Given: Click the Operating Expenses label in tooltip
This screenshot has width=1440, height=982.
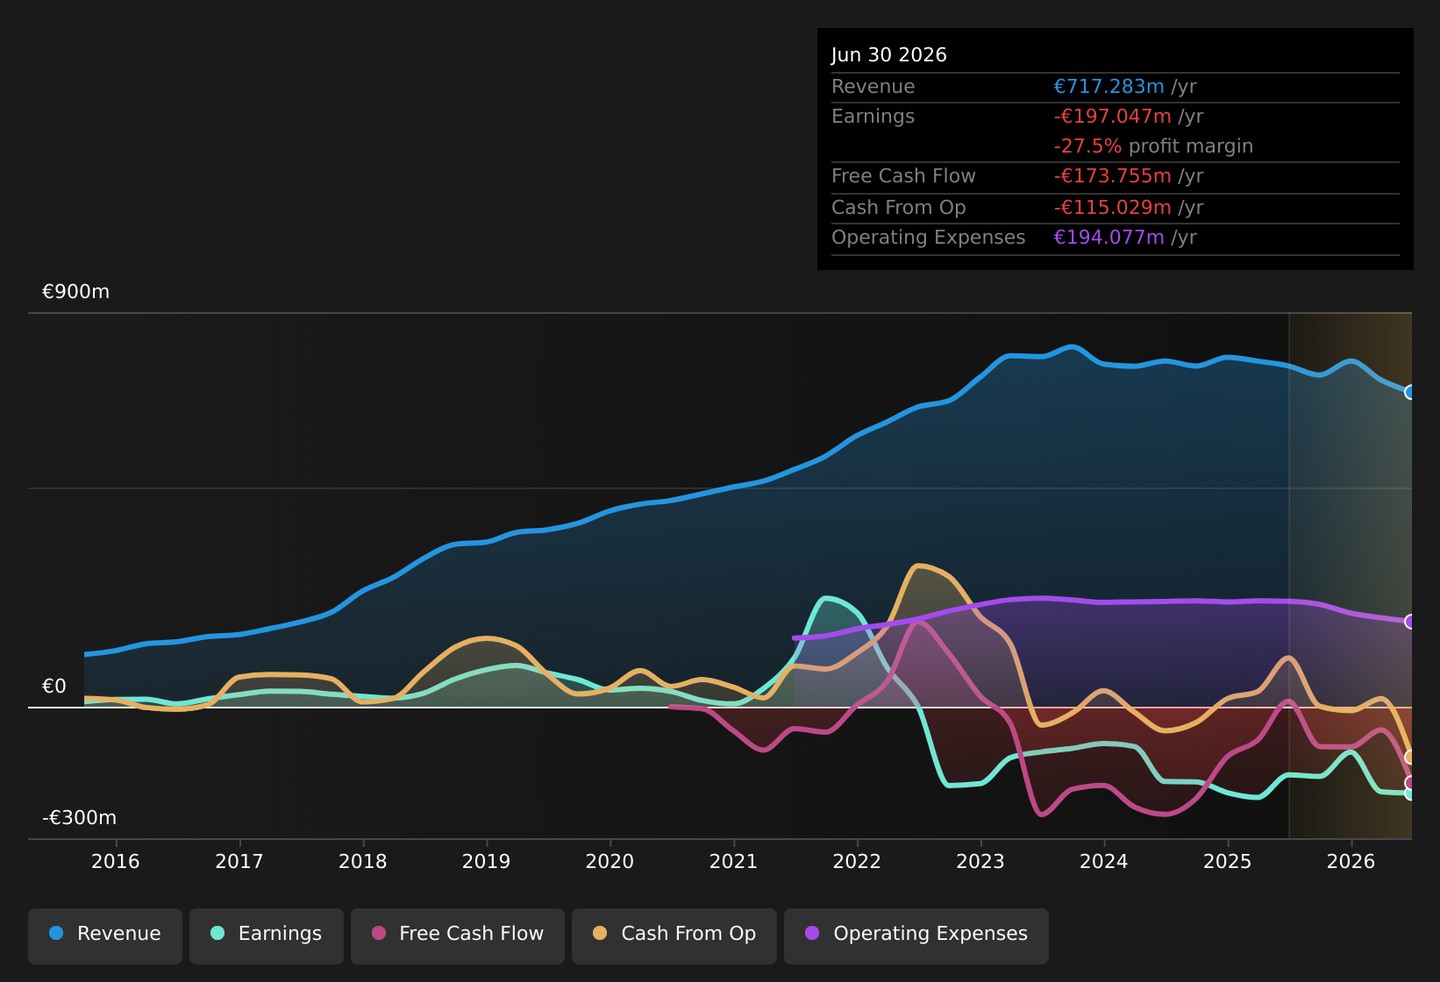Looking at the screenshot, I should pos(929,238).
